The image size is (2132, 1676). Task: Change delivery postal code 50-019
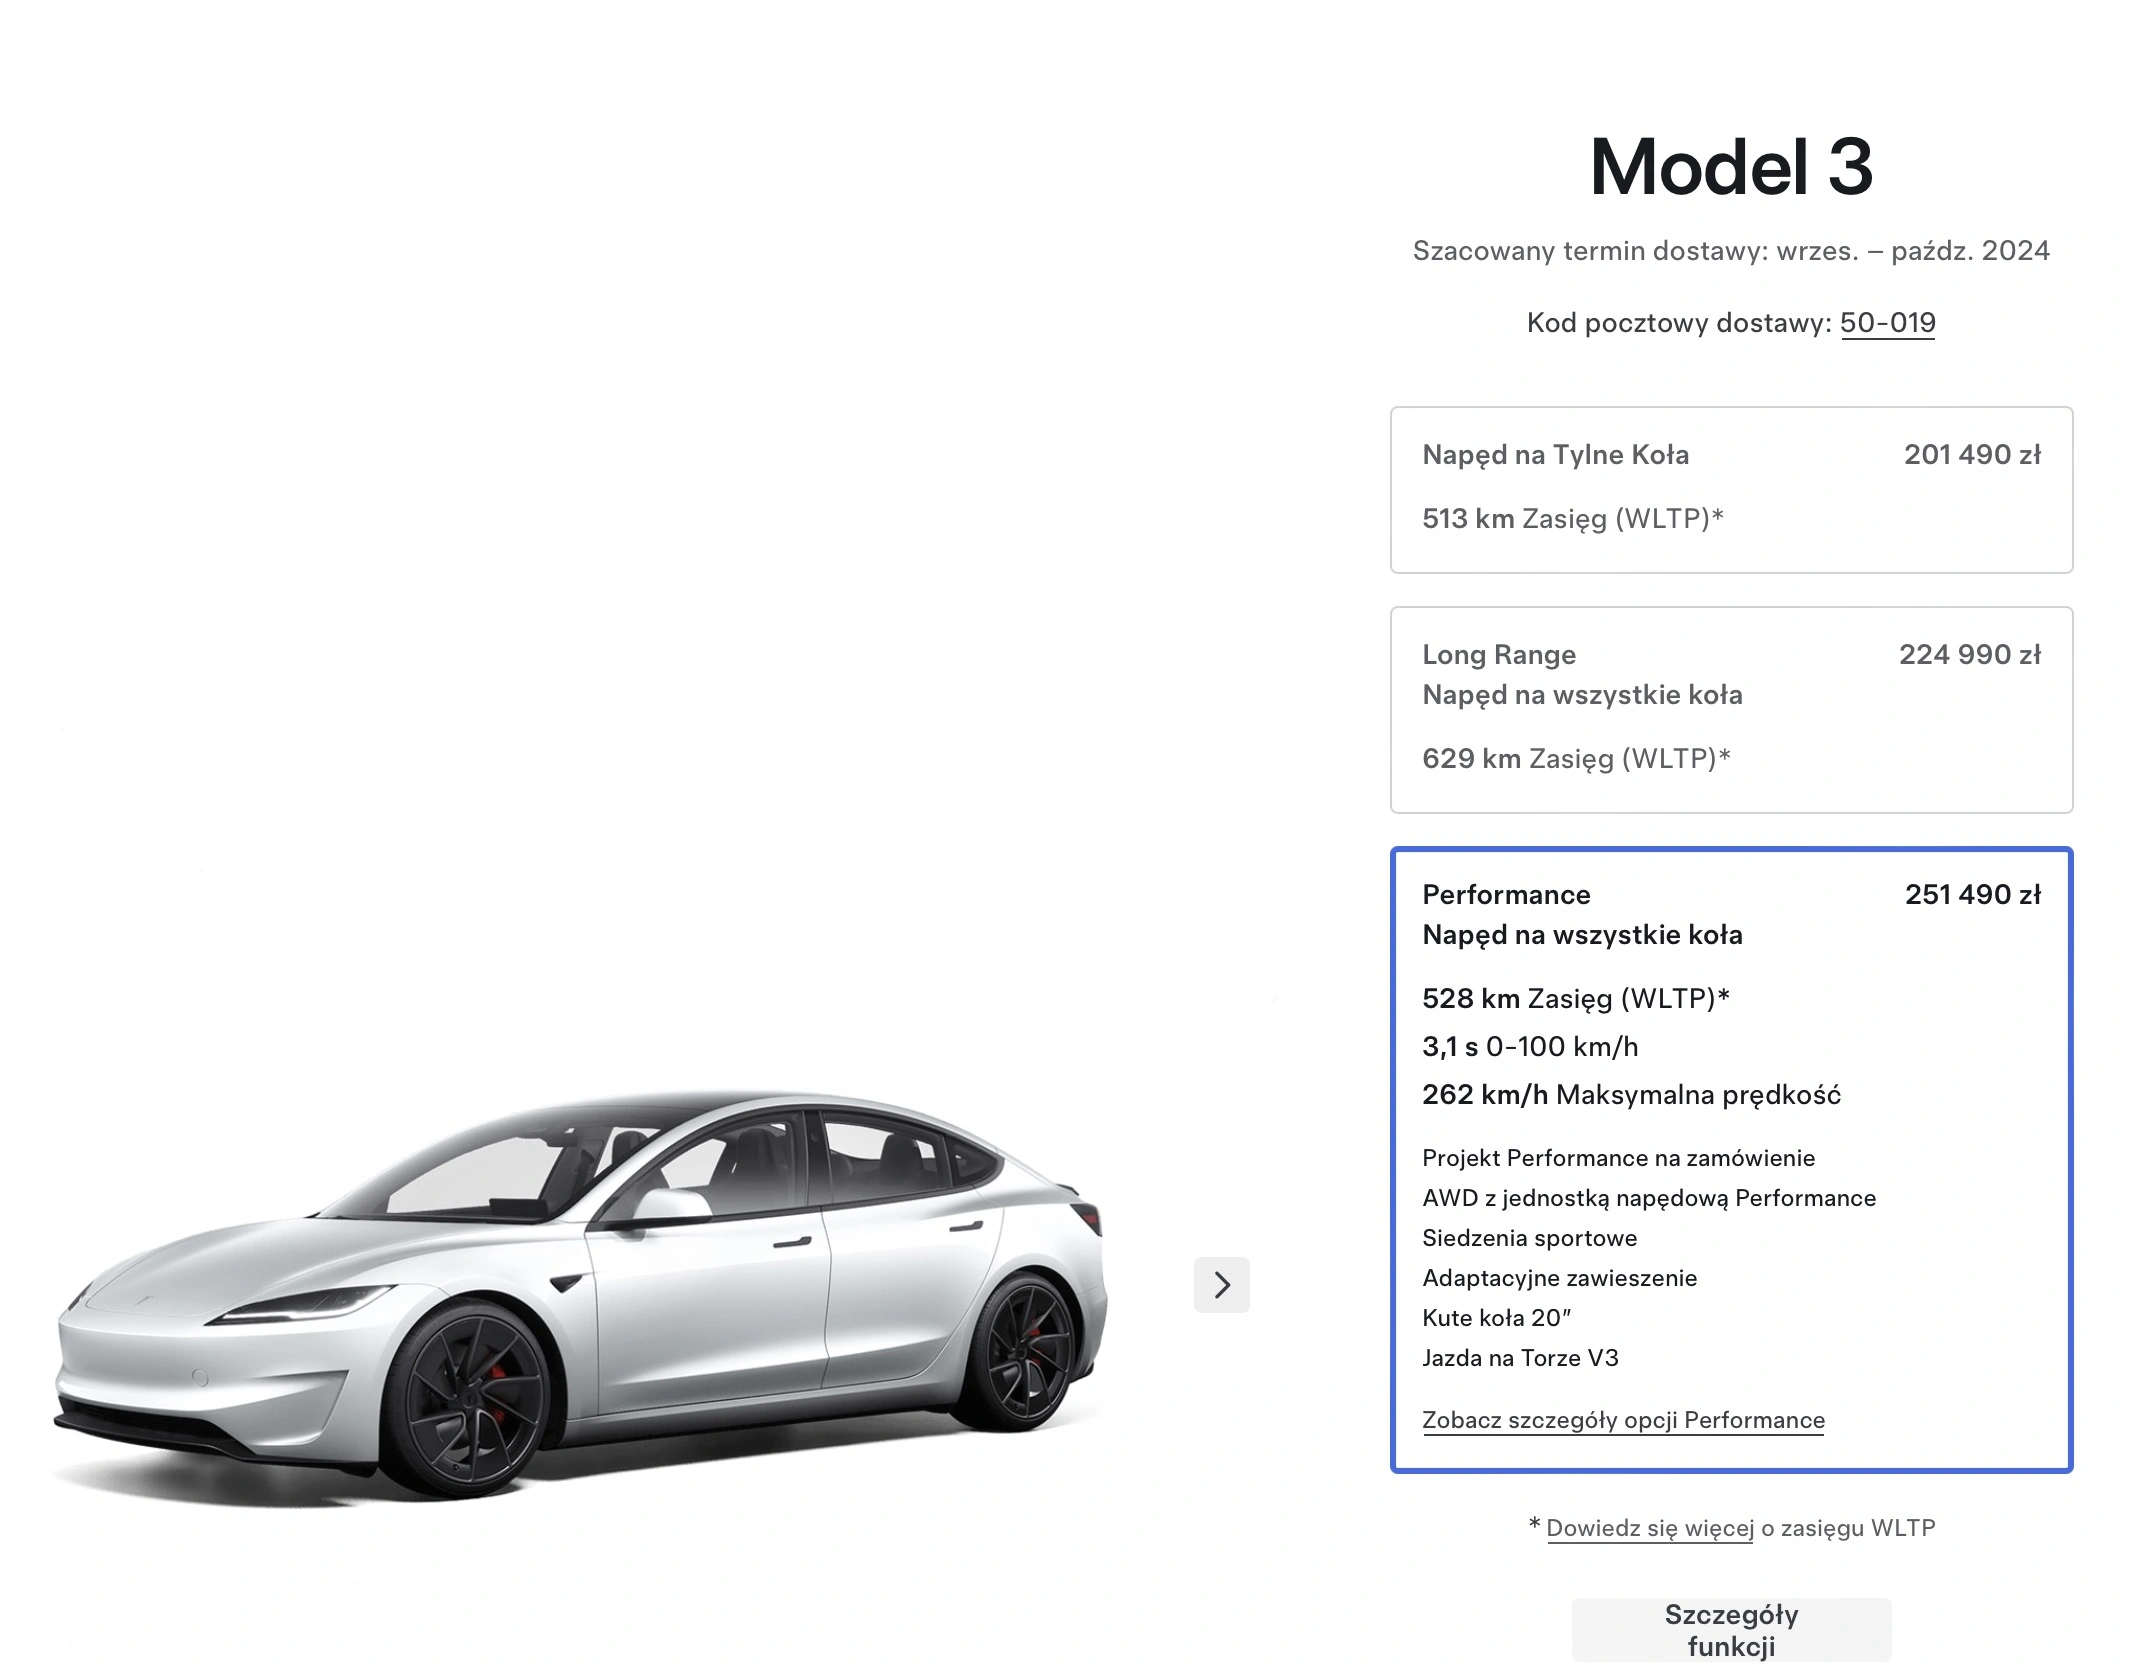[1887, 322]
